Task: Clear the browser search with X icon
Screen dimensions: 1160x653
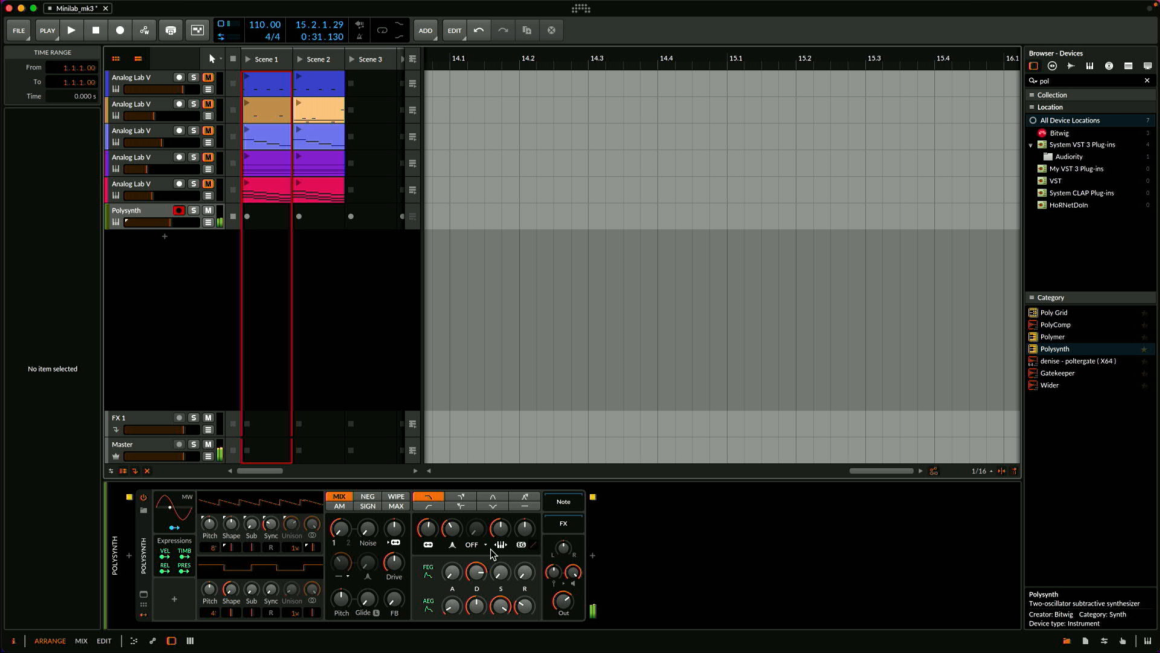Action: (1147, 81)
